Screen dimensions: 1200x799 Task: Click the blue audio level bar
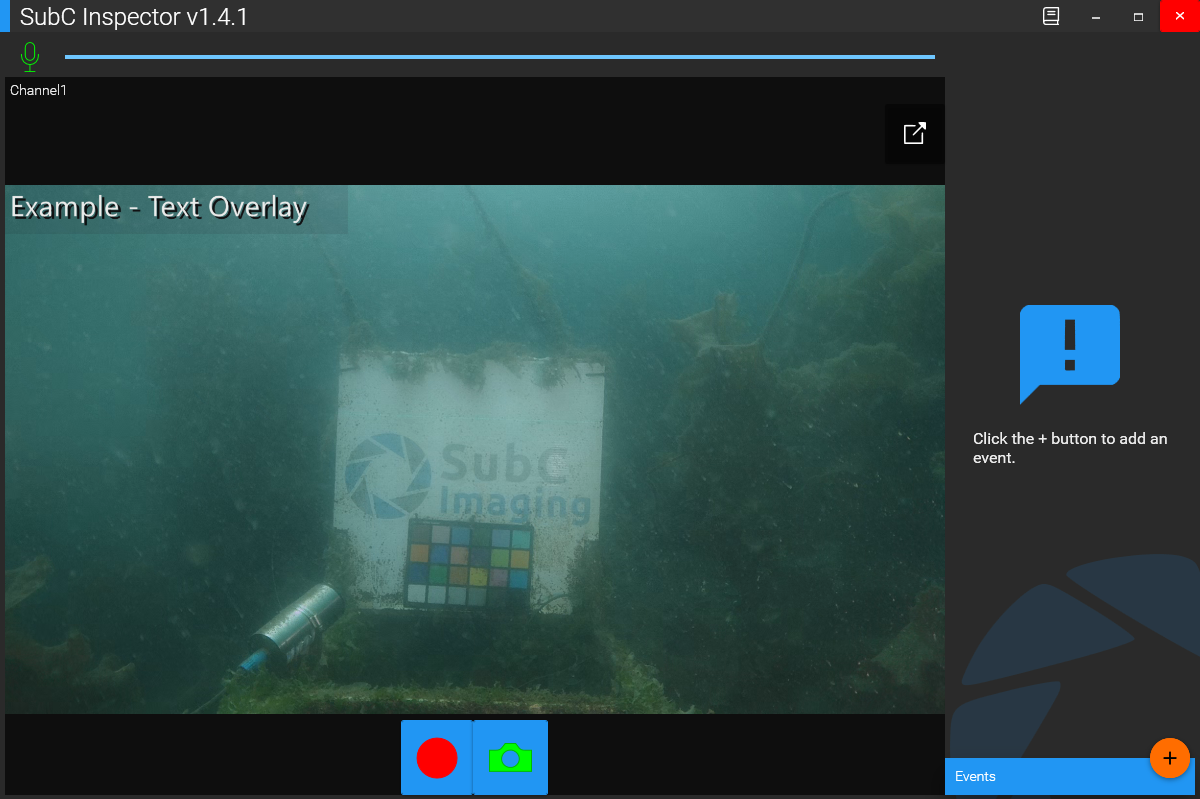click(500, 57)
